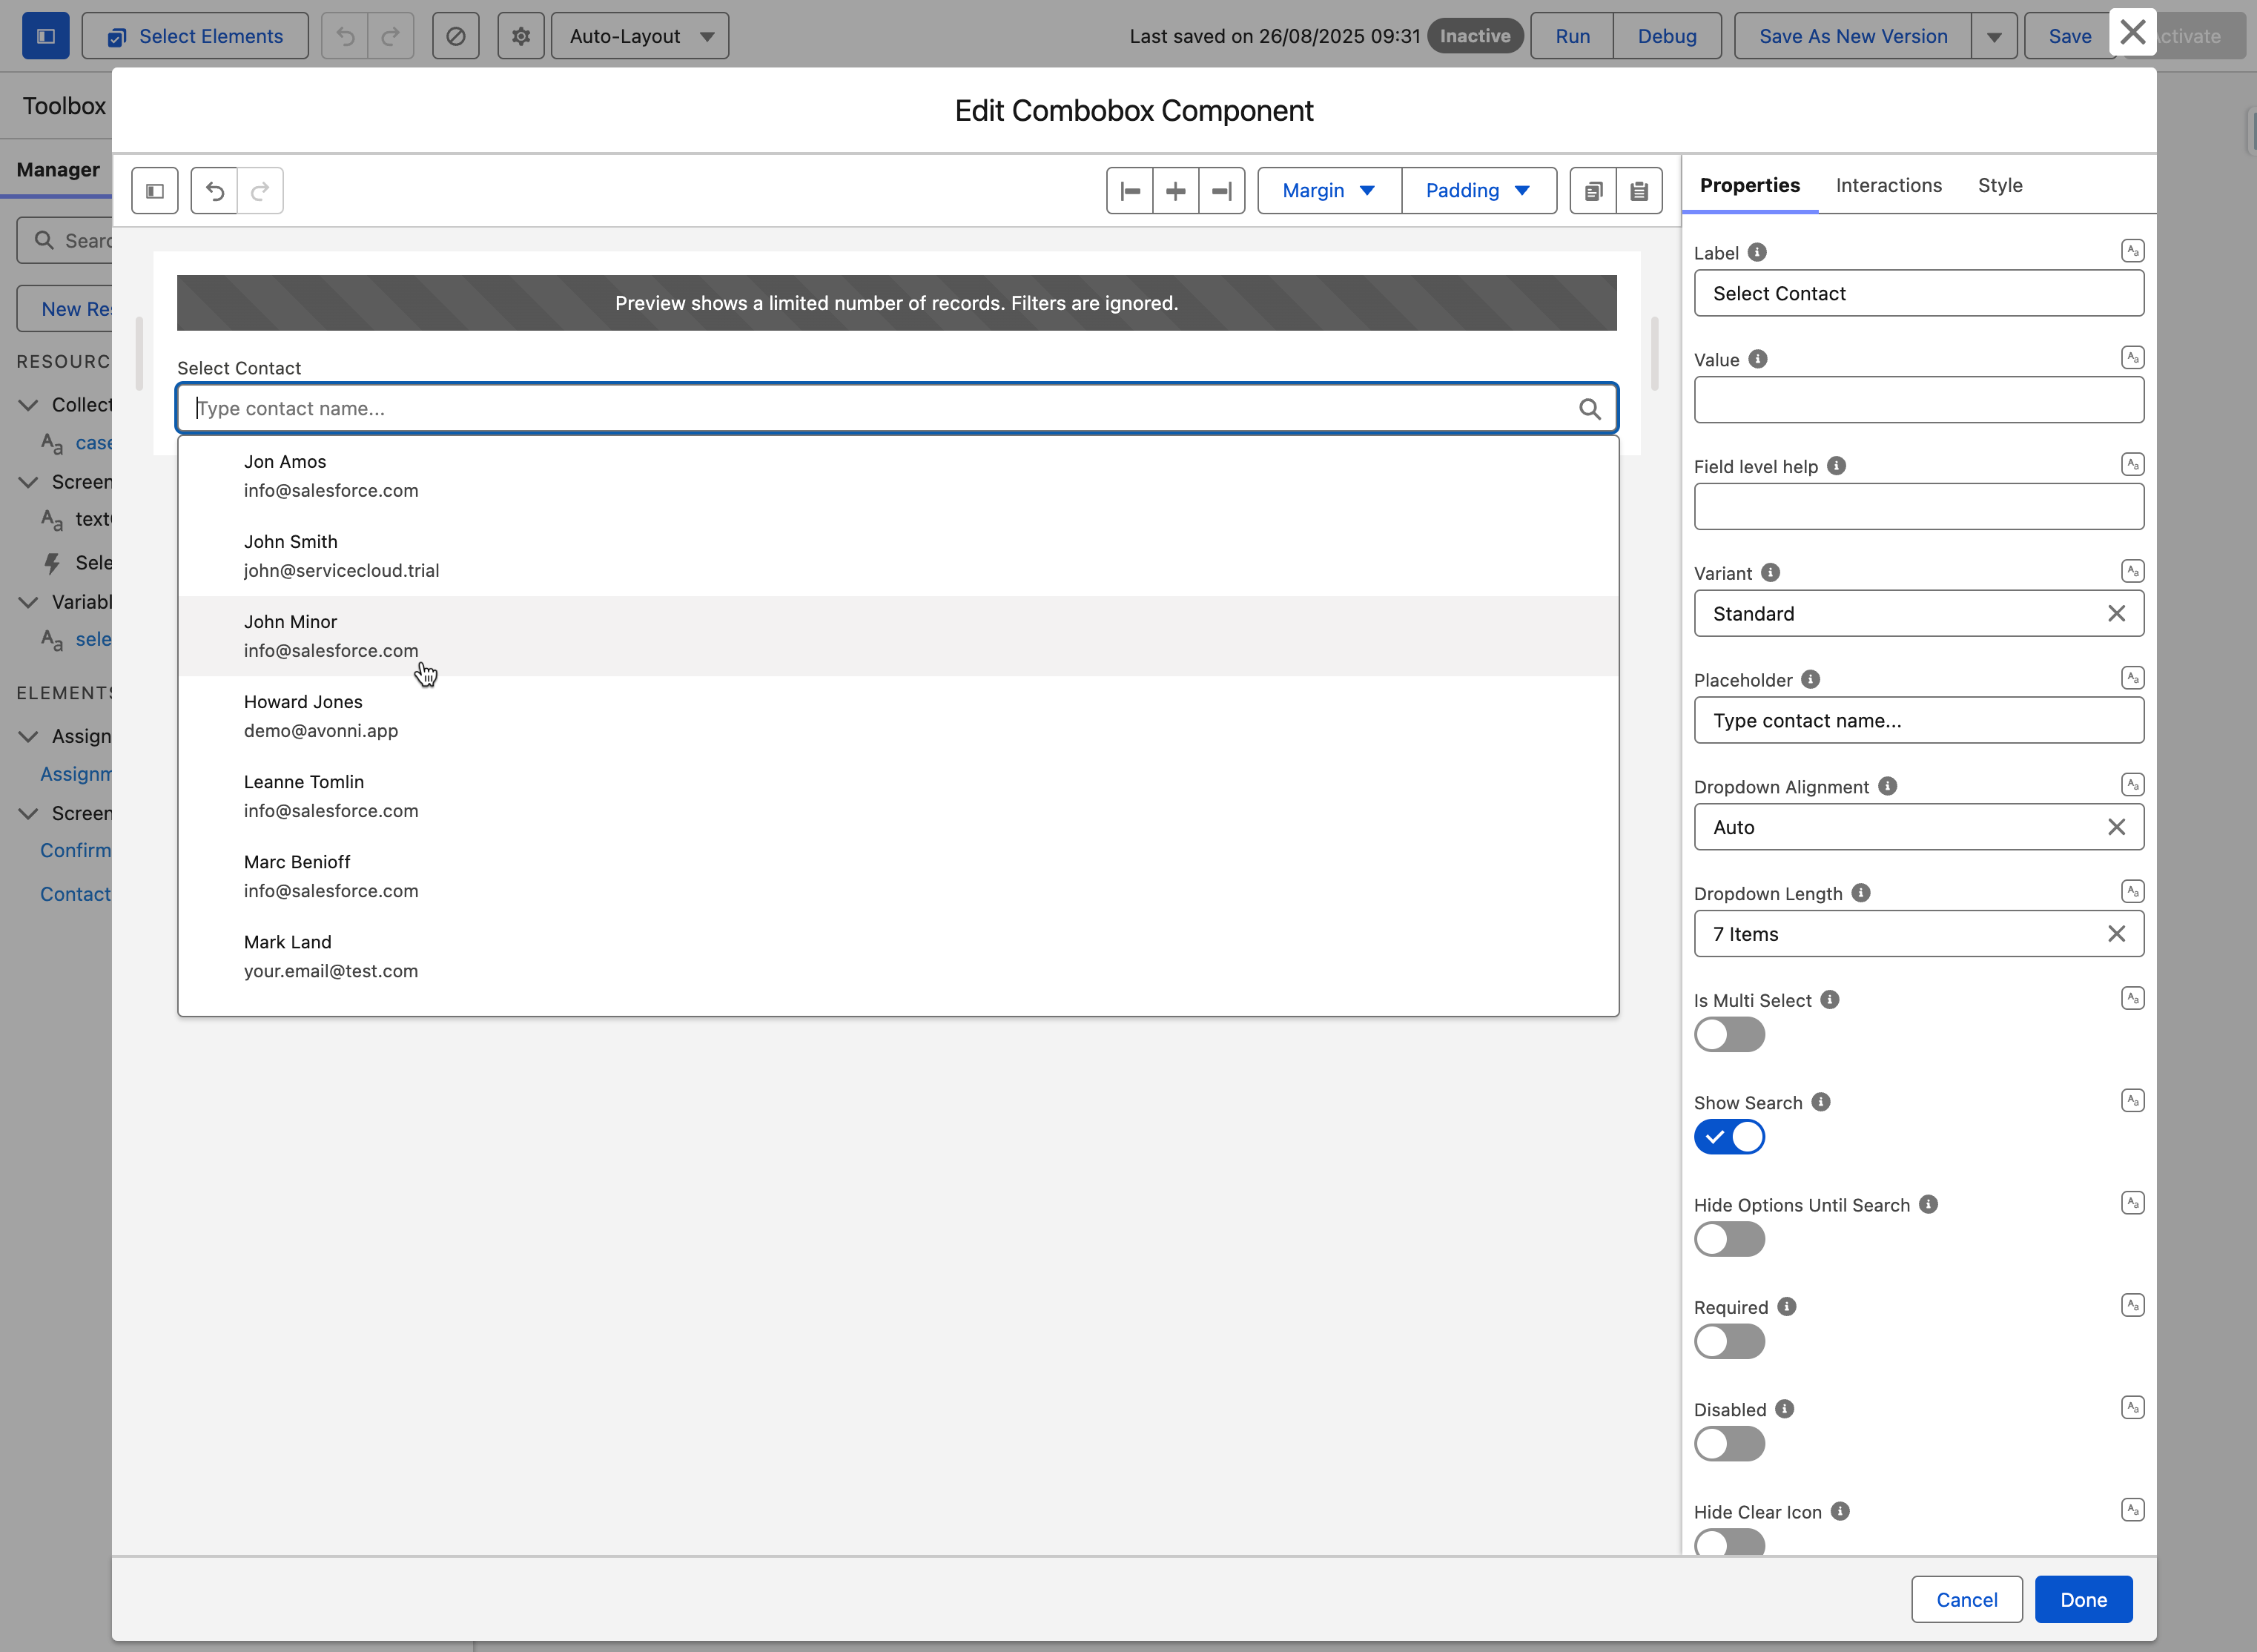Image resolution: width=2257 pixels, height=1652 pixels.
Task: Click the info icon next to Dropdown Length
Action: click(x=1861, y=893)
